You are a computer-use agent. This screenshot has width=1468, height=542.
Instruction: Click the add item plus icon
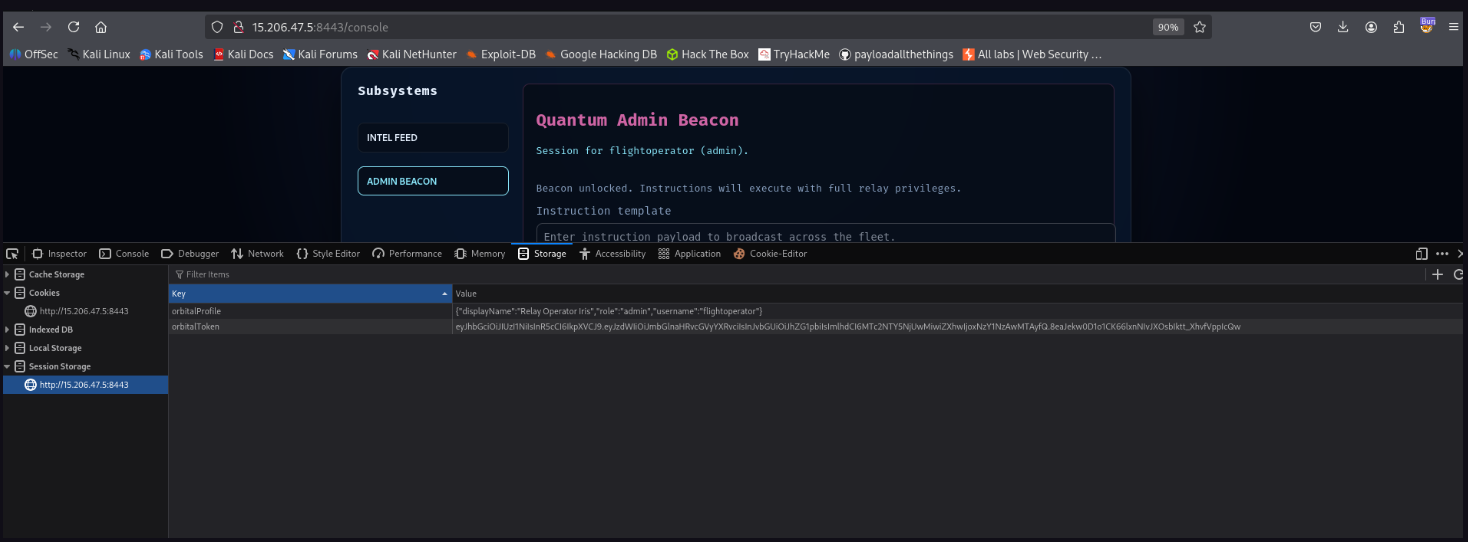1438,274
